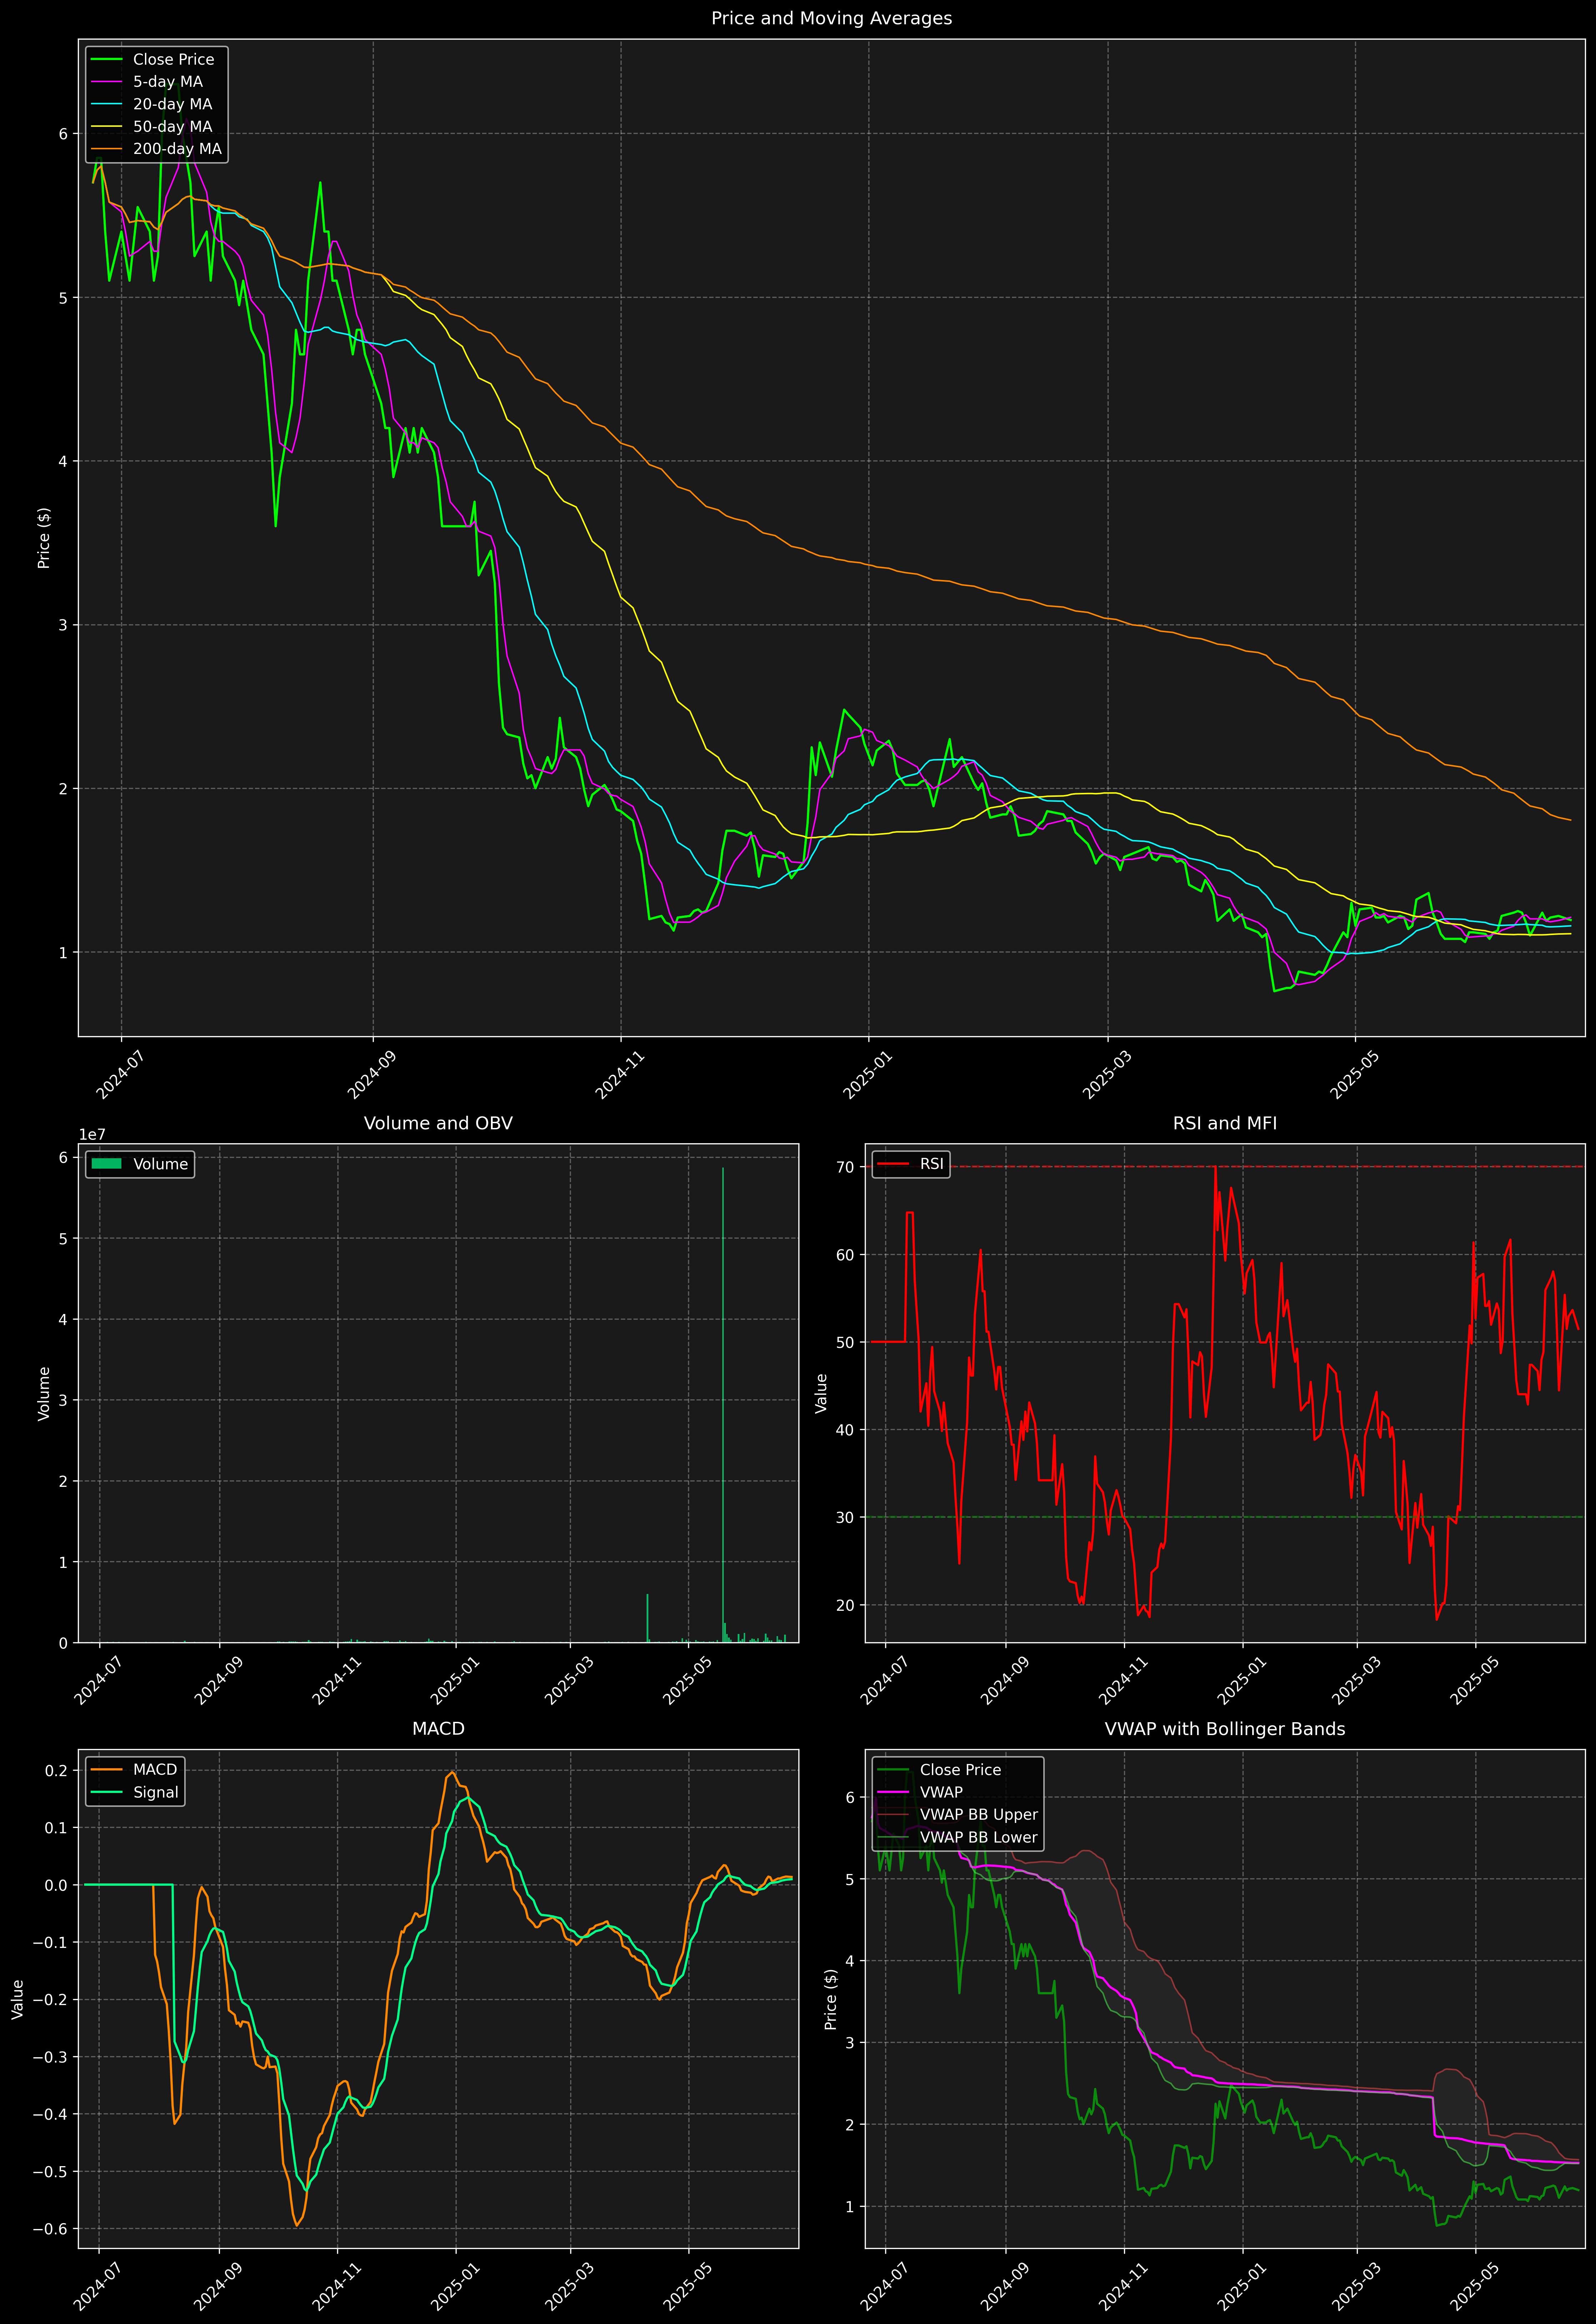Select 'Close Price' in the top chart legend

click(x=173, y=60)
